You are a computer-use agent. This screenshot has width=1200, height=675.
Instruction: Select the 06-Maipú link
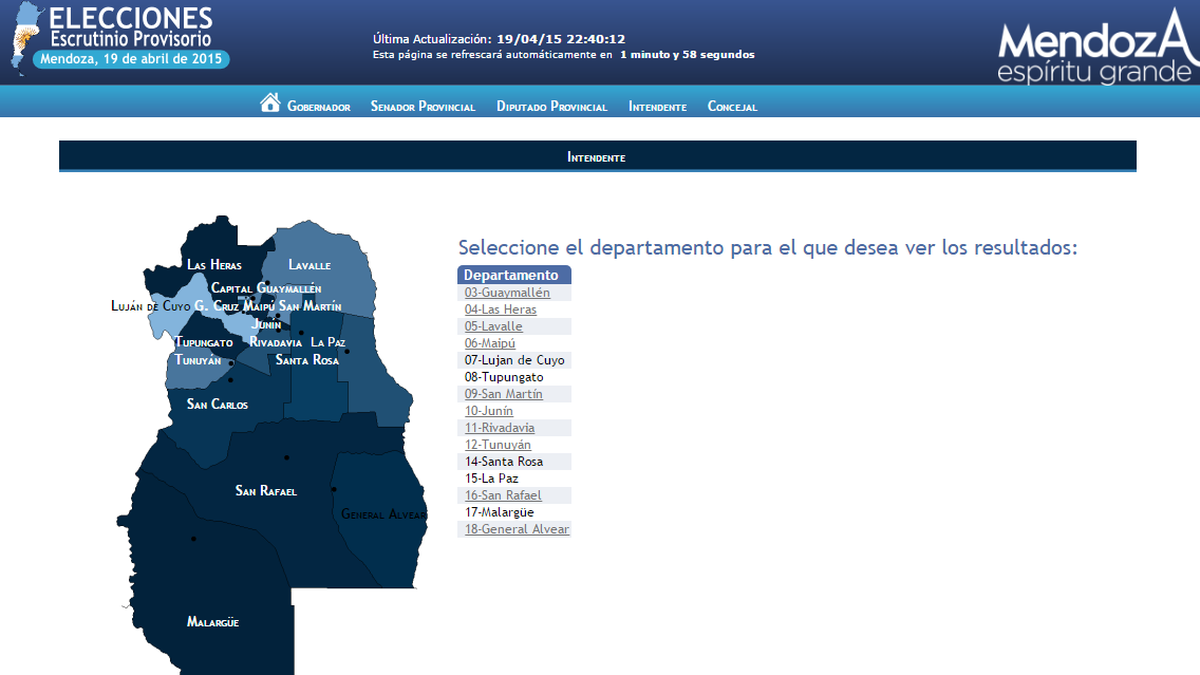[x=489, y=342]
